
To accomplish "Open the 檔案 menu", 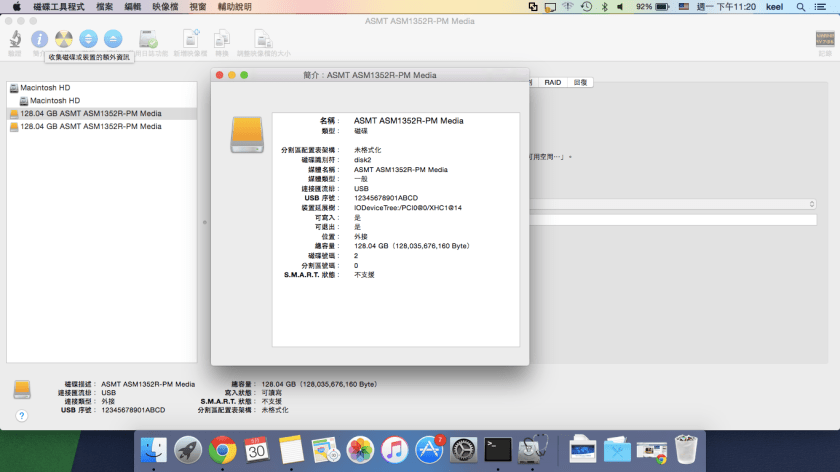I will coord(105,6).
